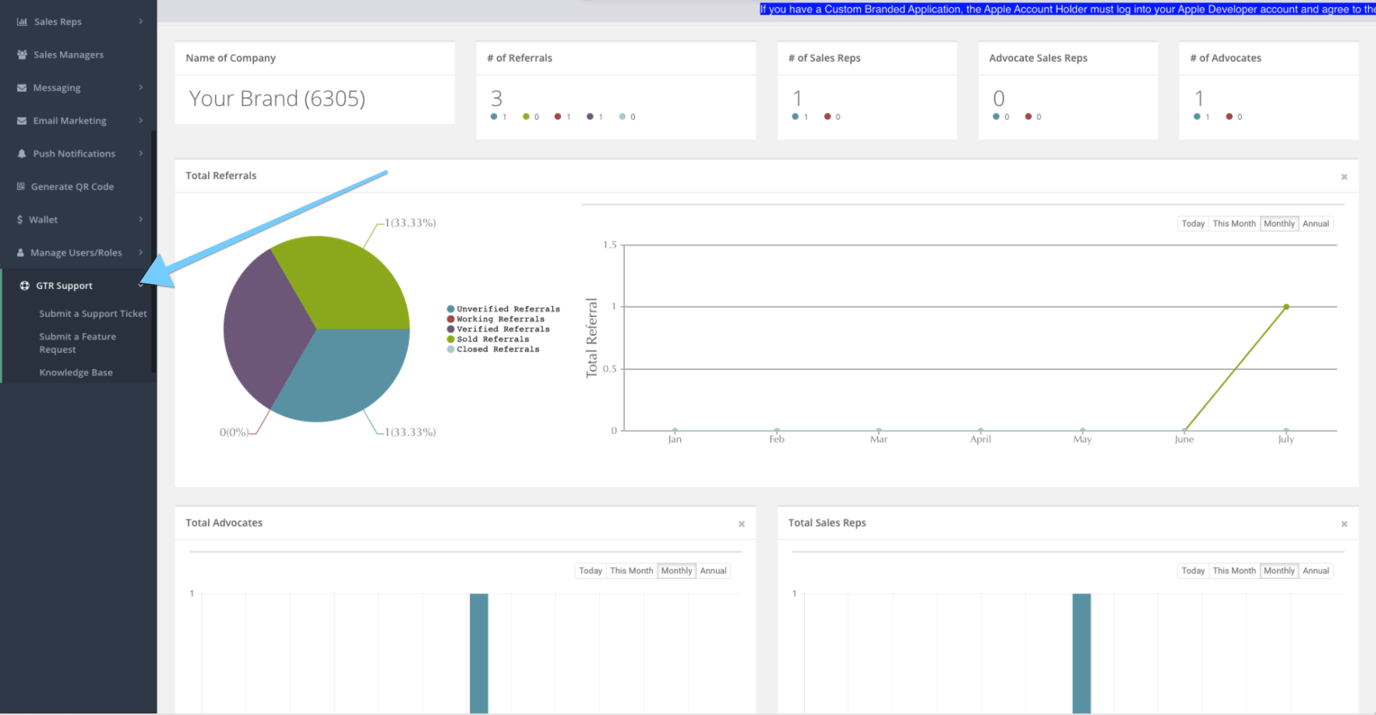Click the Messaging envelope icon
The image size is (1376, 715).
[x=22, y=88]
